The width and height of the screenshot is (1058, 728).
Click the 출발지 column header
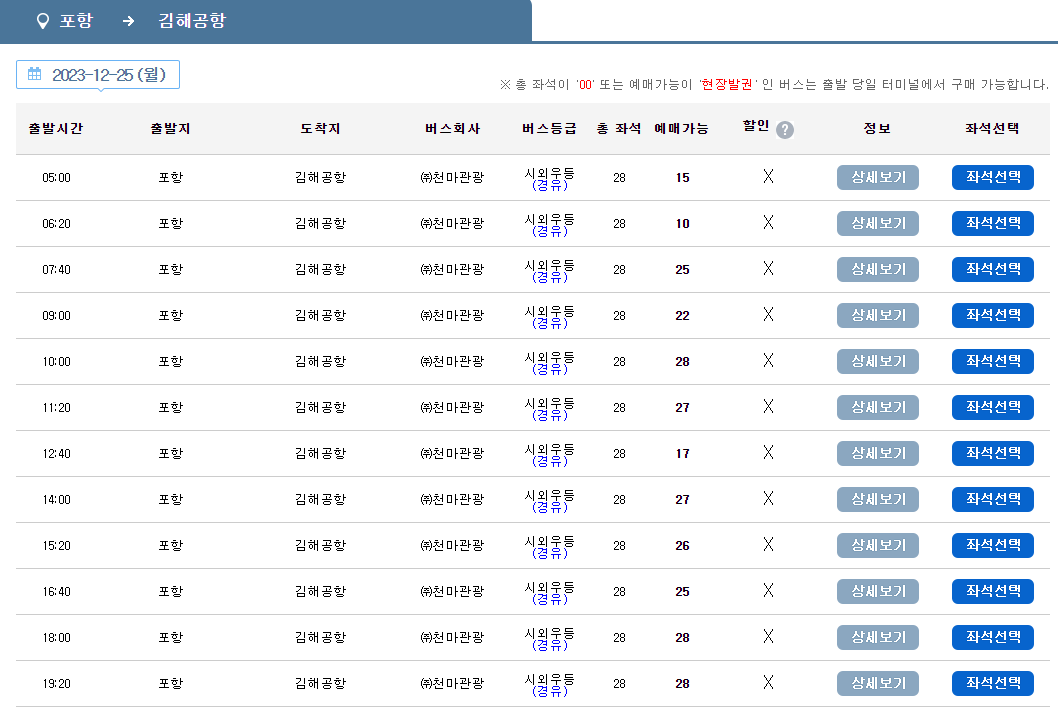(x=170, y=128)
